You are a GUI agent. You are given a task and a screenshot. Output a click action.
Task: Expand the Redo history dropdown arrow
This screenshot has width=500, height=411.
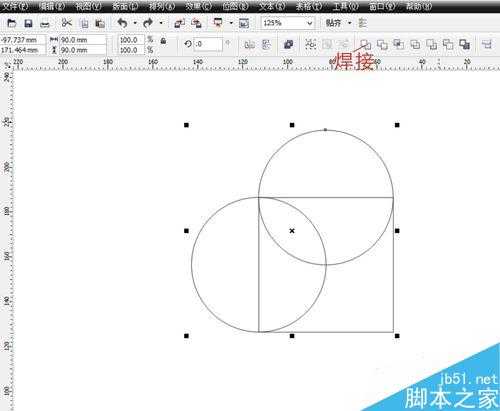click(161, 23)
